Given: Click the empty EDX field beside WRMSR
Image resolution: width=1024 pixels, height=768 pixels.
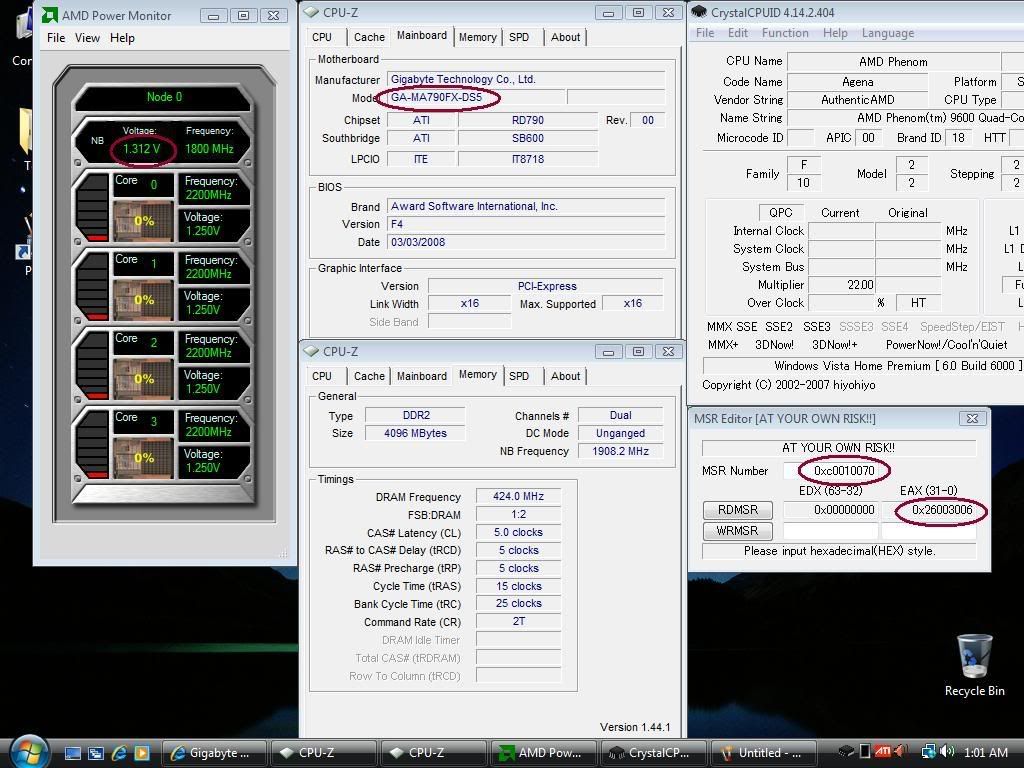Looking at the screenshot, I should [831, 530].
